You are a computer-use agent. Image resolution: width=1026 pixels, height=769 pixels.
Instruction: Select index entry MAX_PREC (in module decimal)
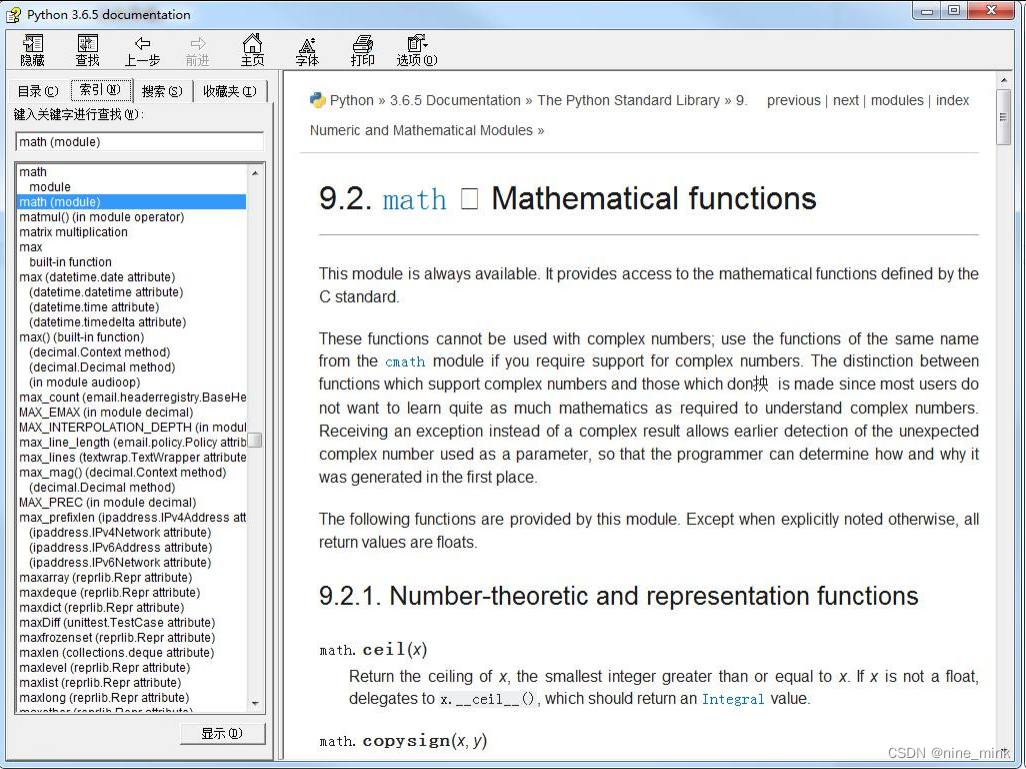(x=107, y=503)
